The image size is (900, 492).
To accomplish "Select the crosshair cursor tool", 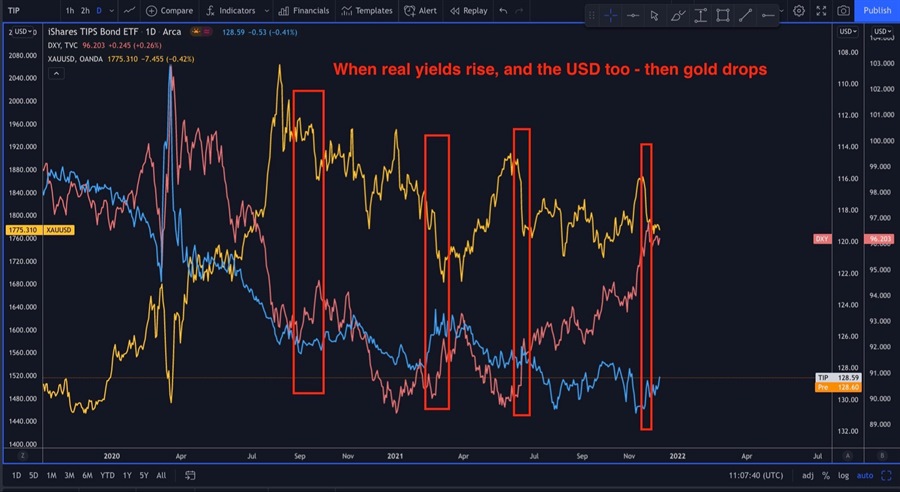I will (x=611, y=15).
